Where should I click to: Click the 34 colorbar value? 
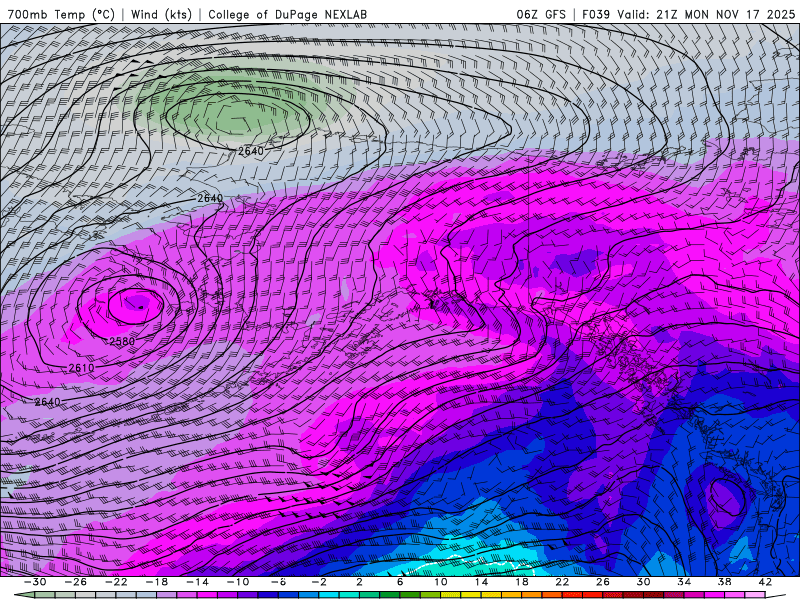click(684, 582)
